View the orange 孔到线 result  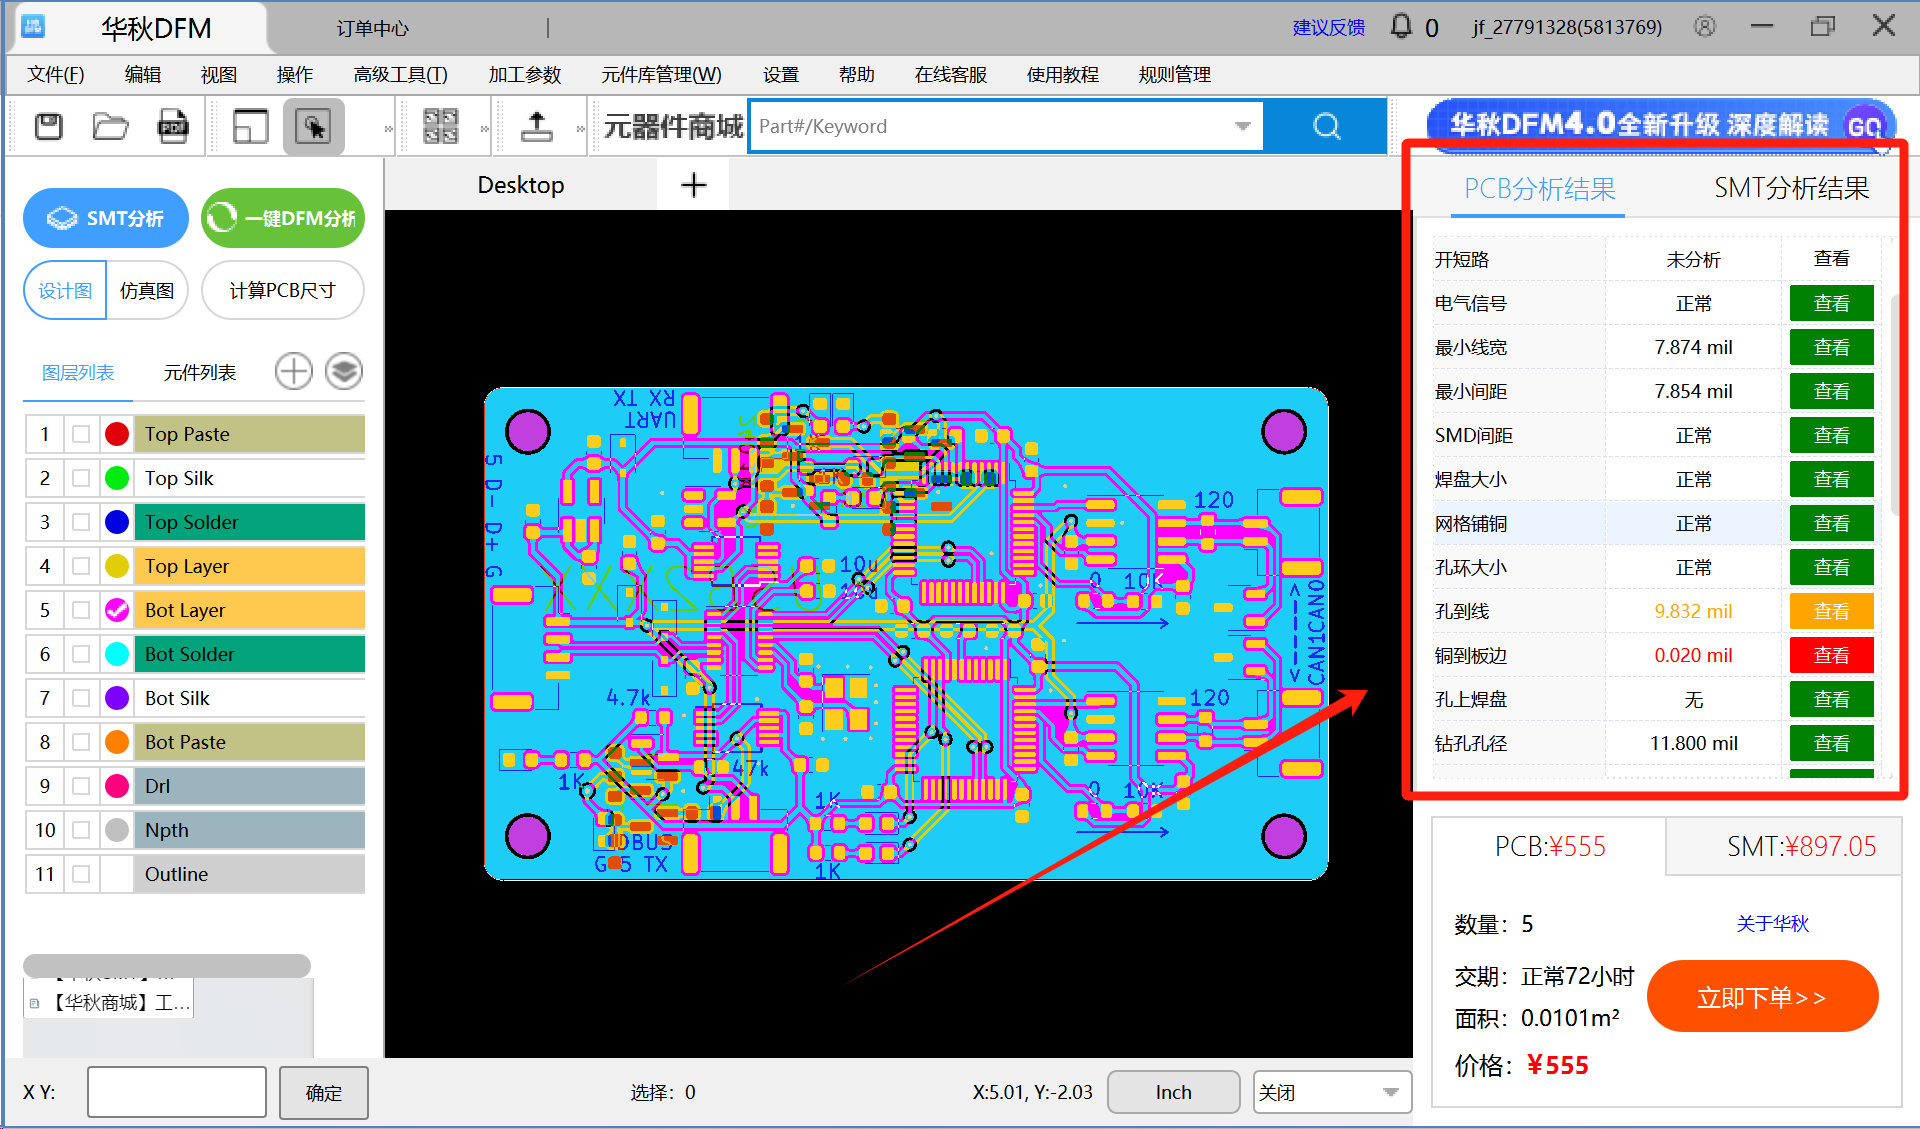1831,611
